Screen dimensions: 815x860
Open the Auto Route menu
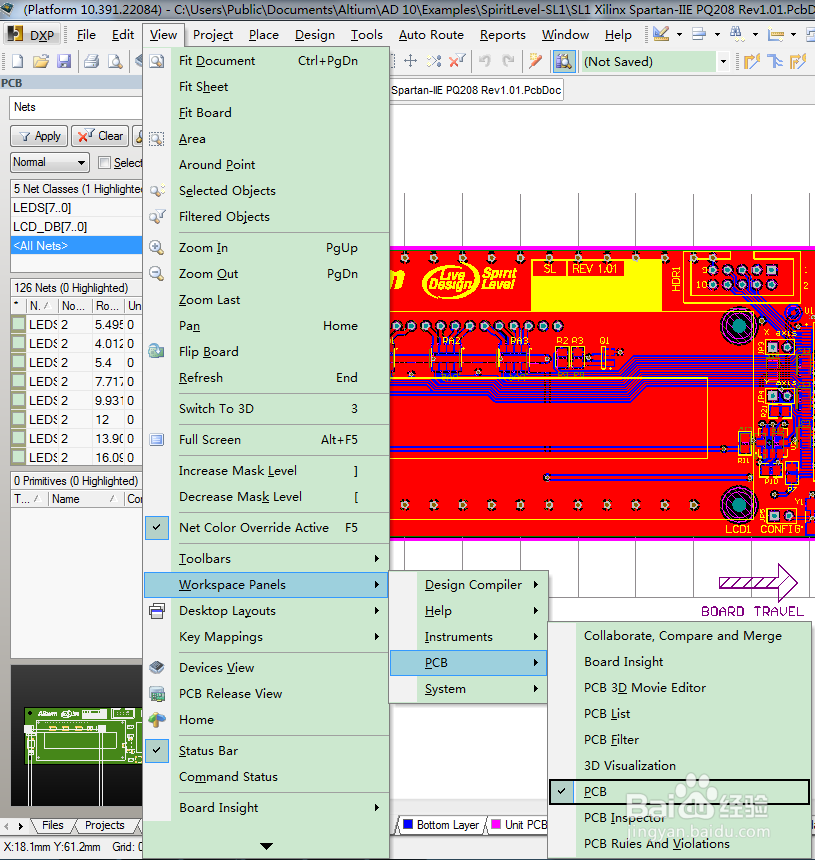coord(431,35)
